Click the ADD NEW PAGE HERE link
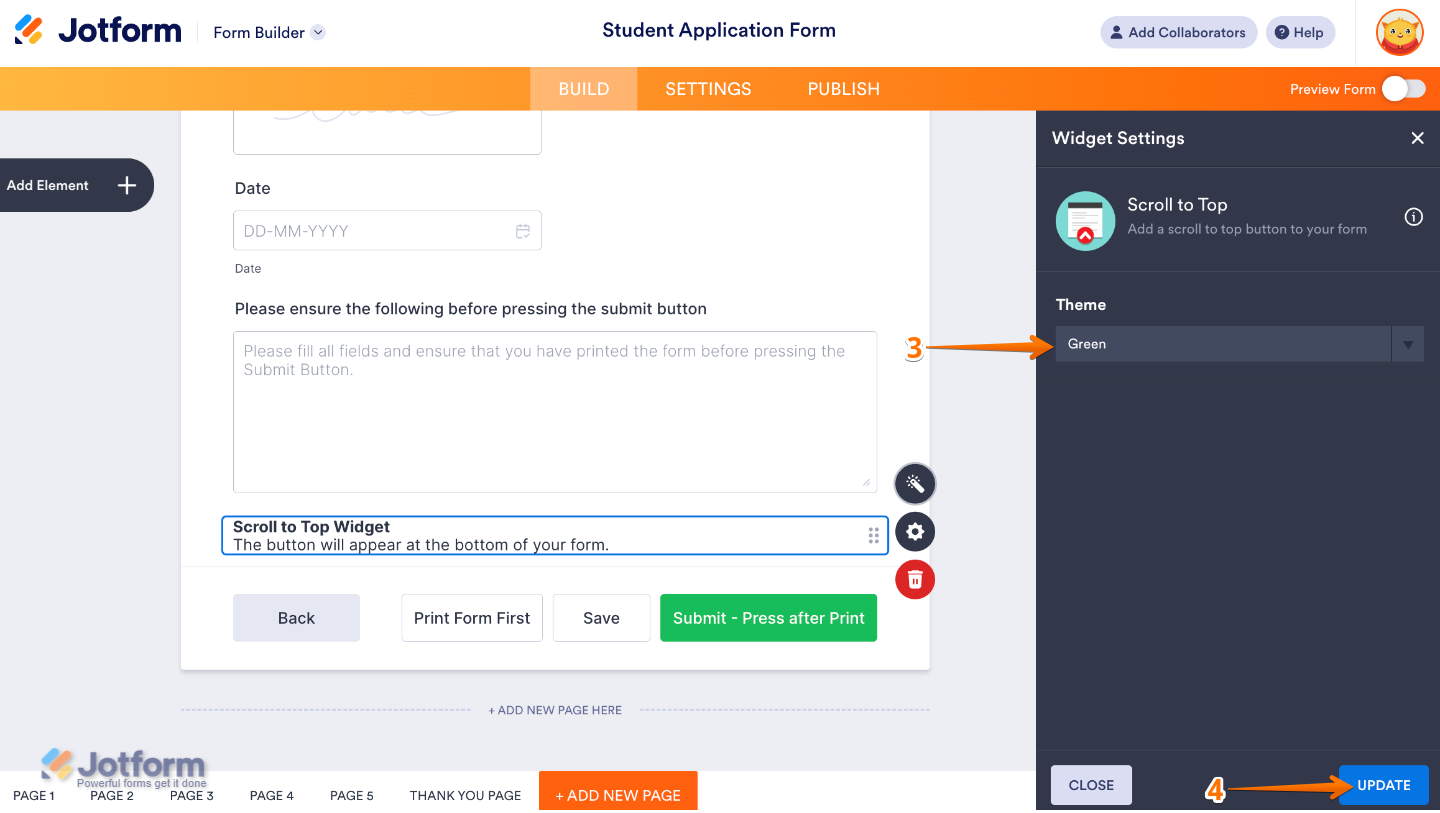Viewport: 1440px width, 813px height. [x=555, y=710]
